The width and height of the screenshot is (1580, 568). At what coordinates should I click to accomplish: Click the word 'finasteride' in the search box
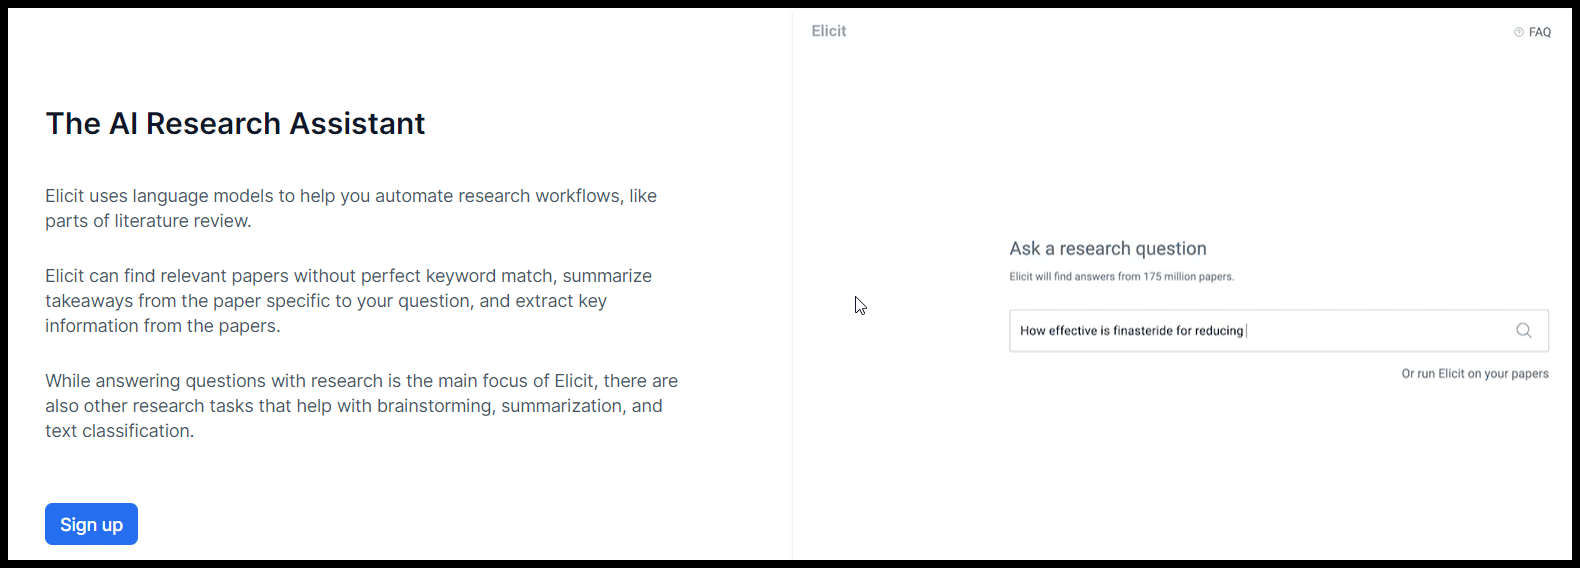pyautogui.click(x=1143, y=331)
